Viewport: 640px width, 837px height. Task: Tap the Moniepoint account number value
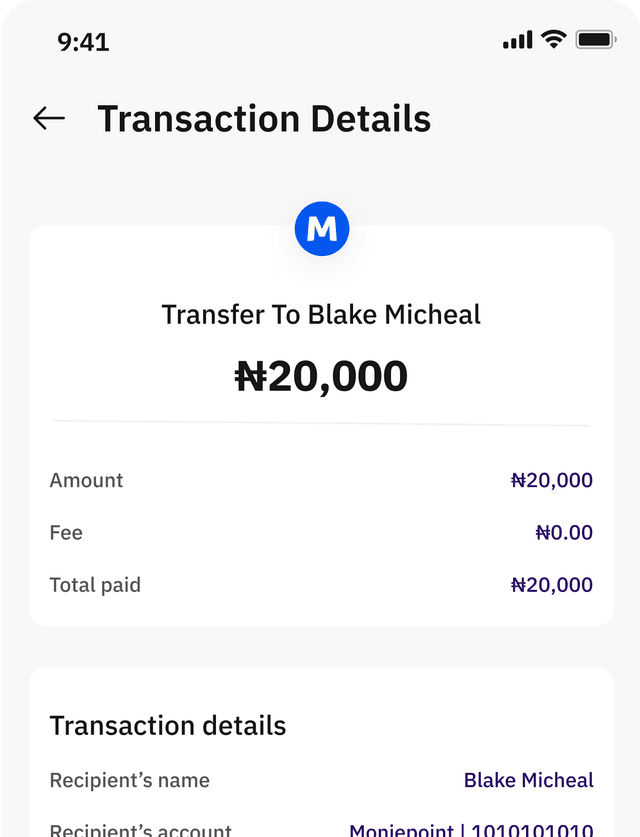[x=471, y=830]
